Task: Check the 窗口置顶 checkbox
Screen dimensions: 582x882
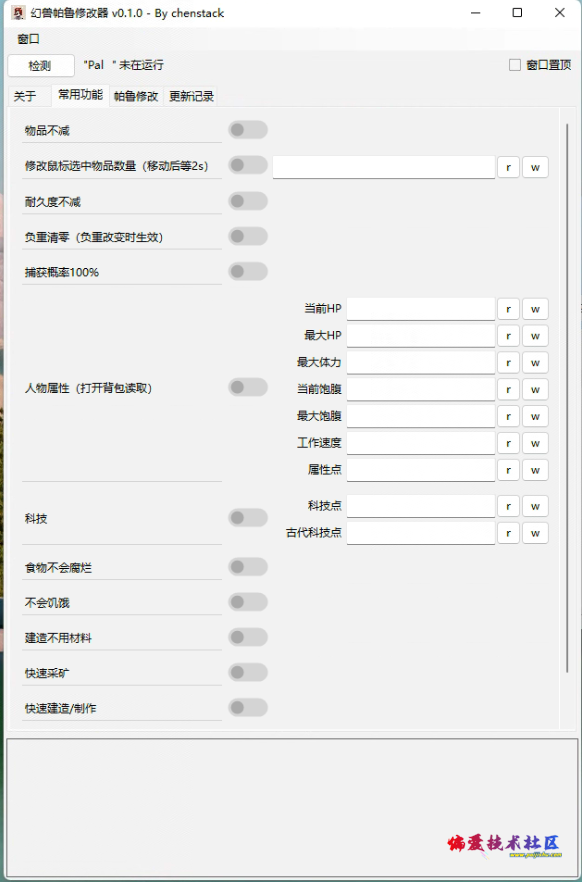Action: point(515,65)
